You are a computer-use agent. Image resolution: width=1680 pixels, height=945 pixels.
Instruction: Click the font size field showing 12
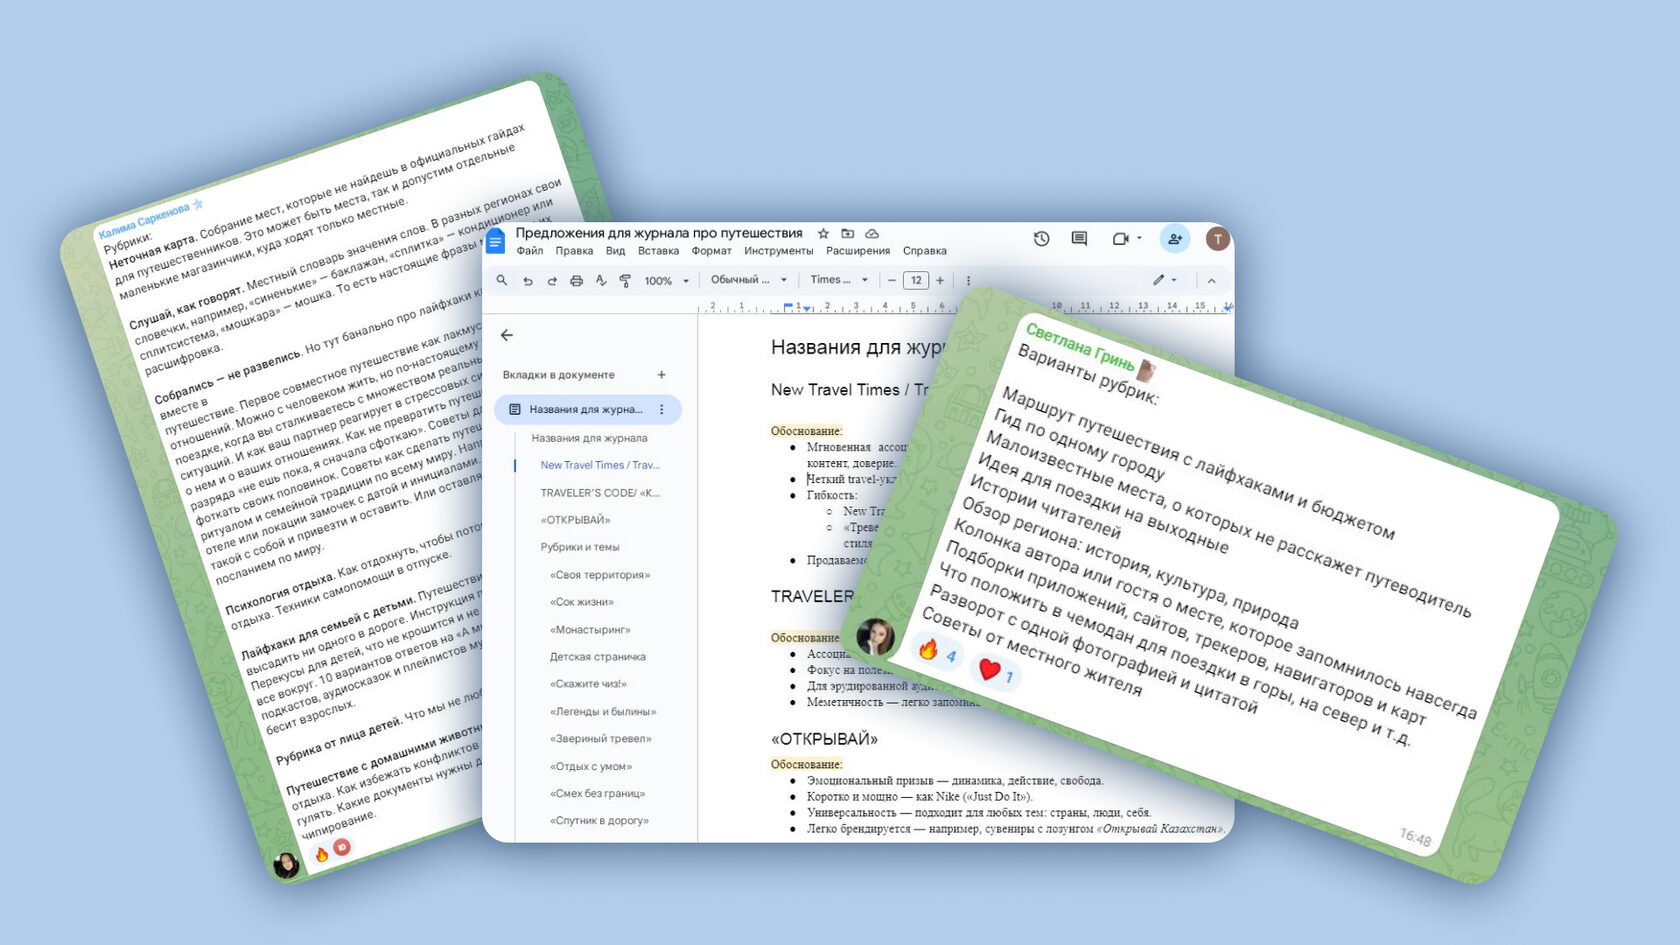tap(916, 281)
